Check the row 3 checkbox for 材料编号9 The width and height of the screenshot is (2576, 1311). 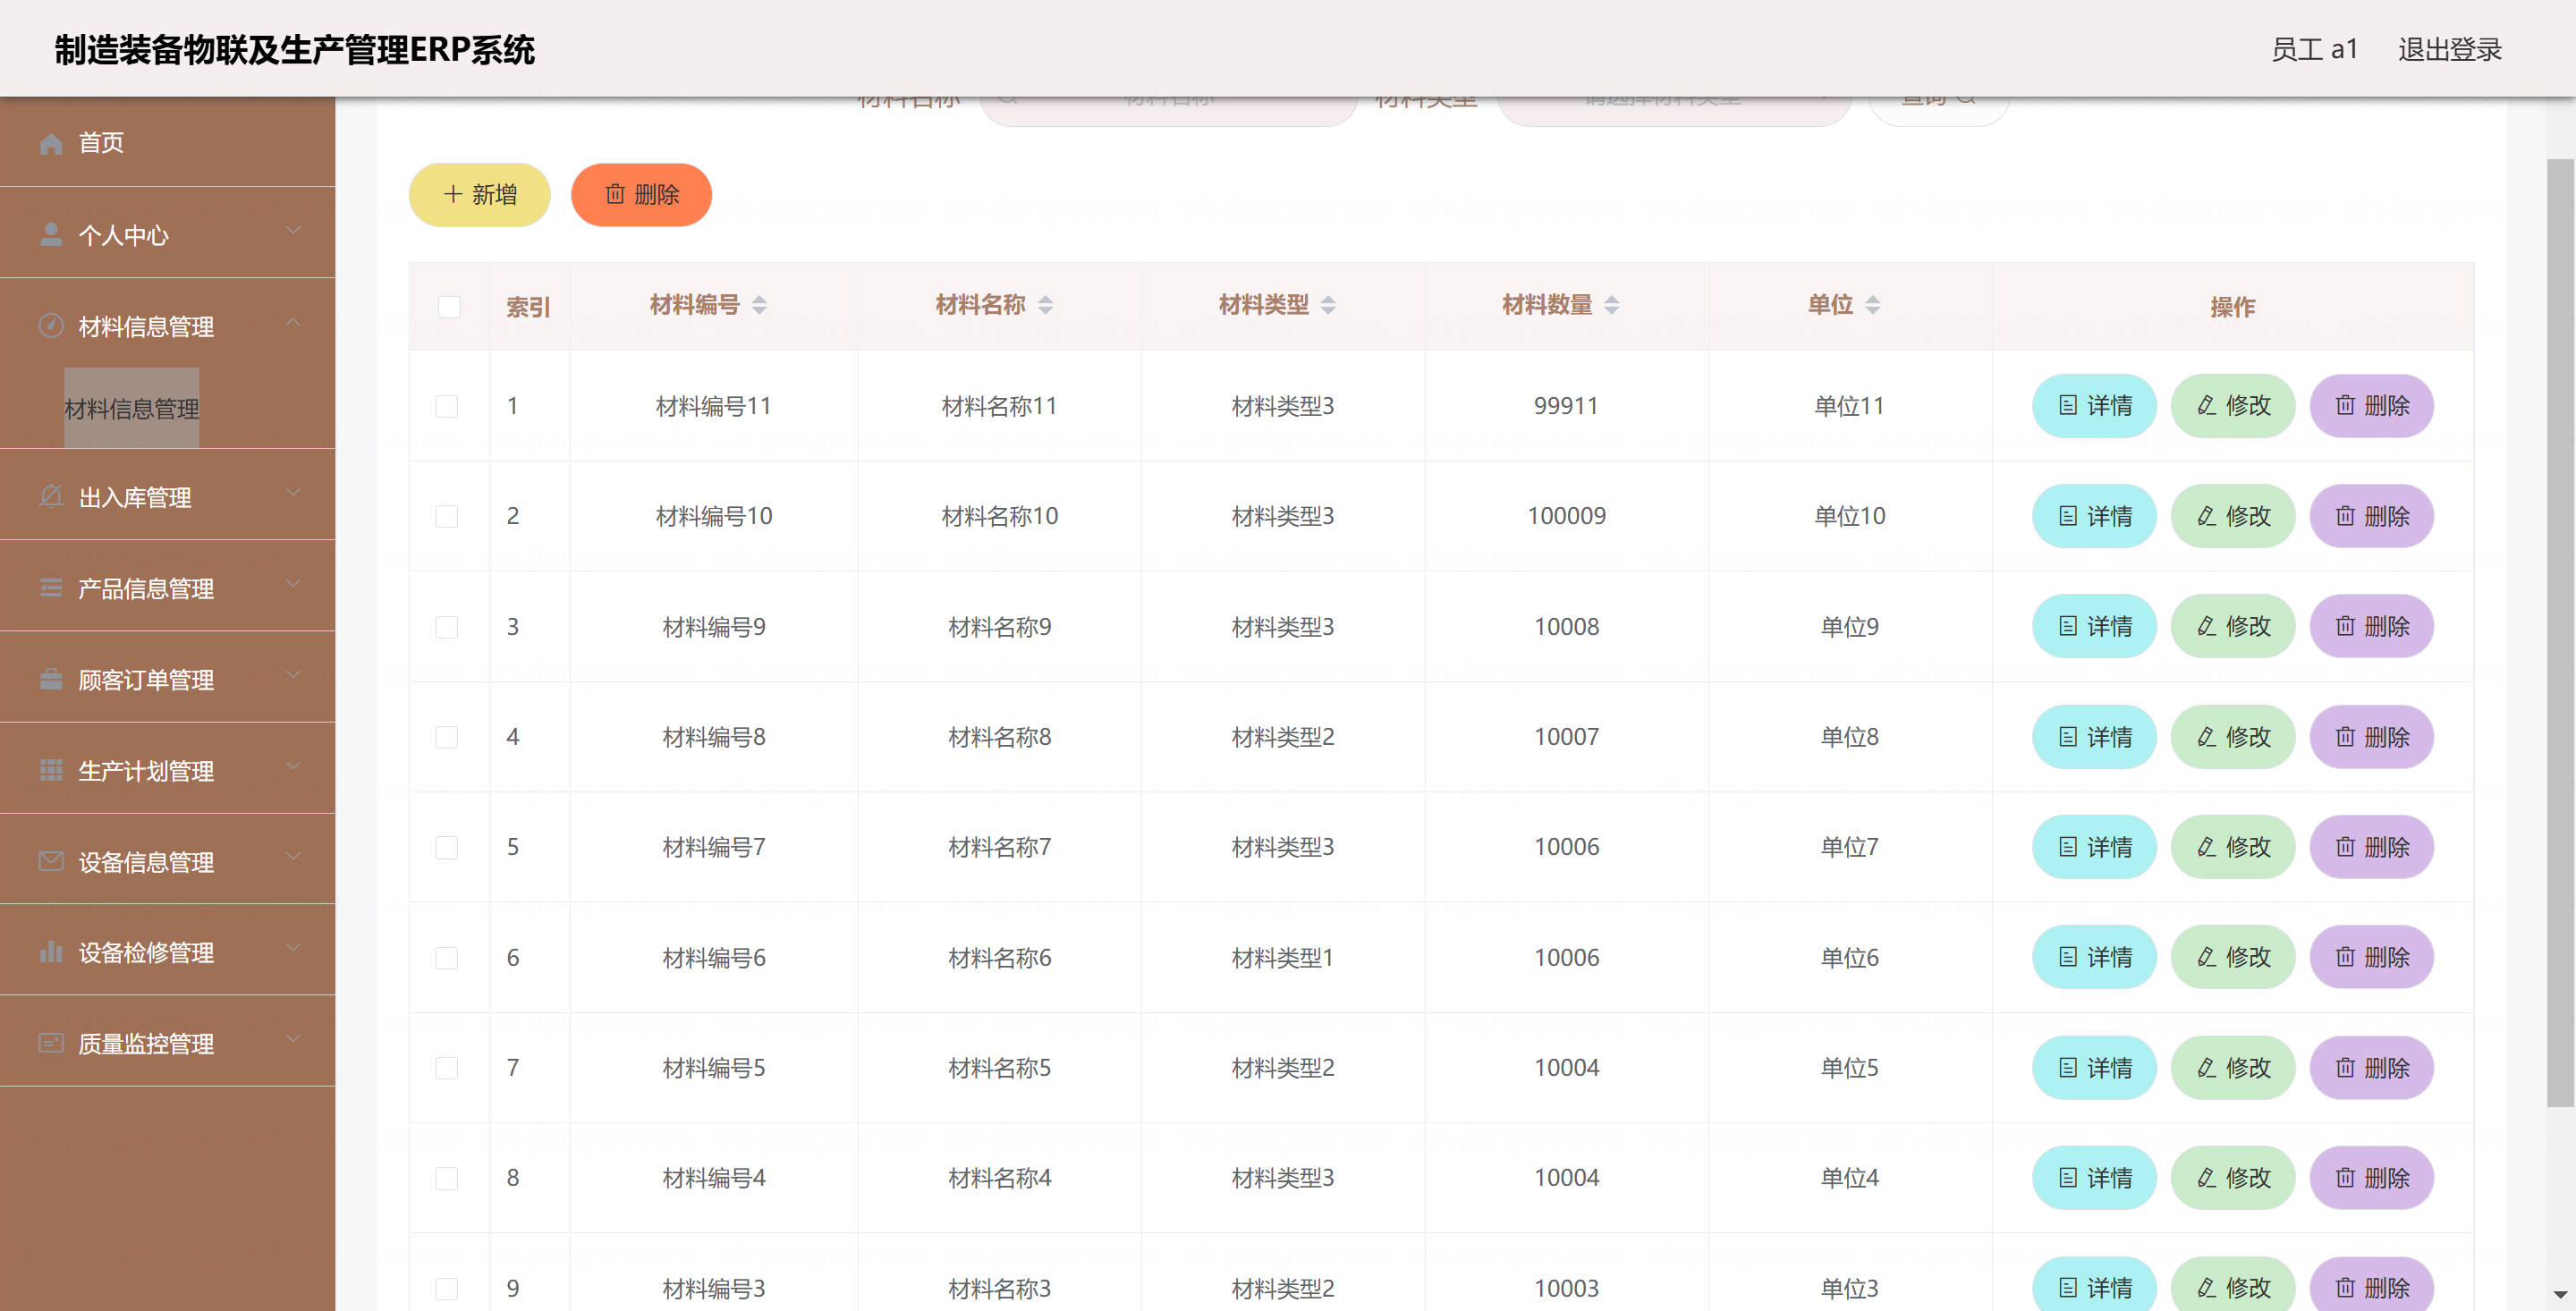447,627
